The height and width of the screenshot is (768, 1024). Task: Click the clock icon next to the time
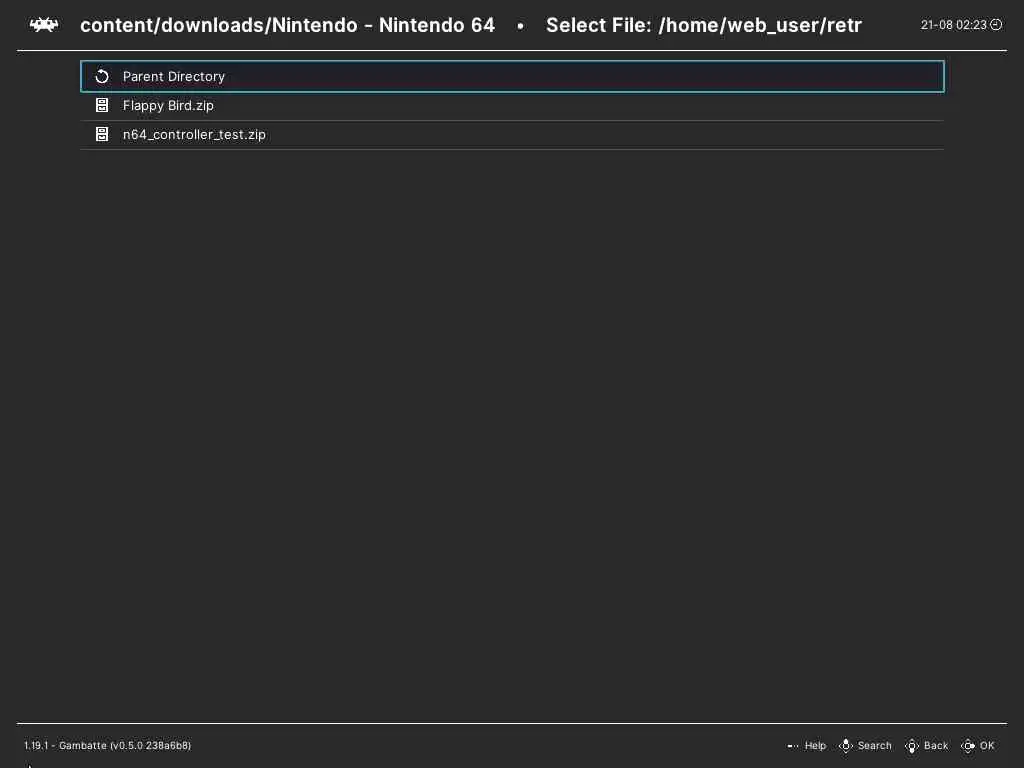996,25
